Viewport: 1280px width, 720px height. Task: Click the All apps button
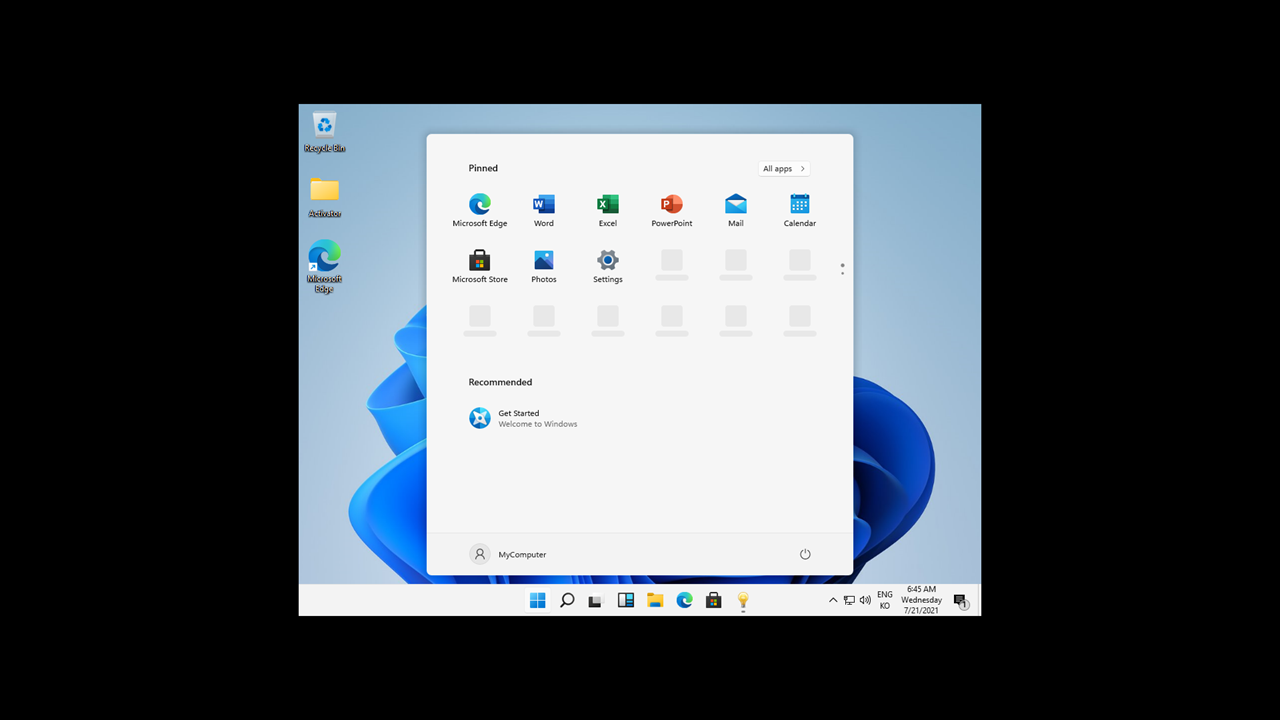click(x=784, y=169)
